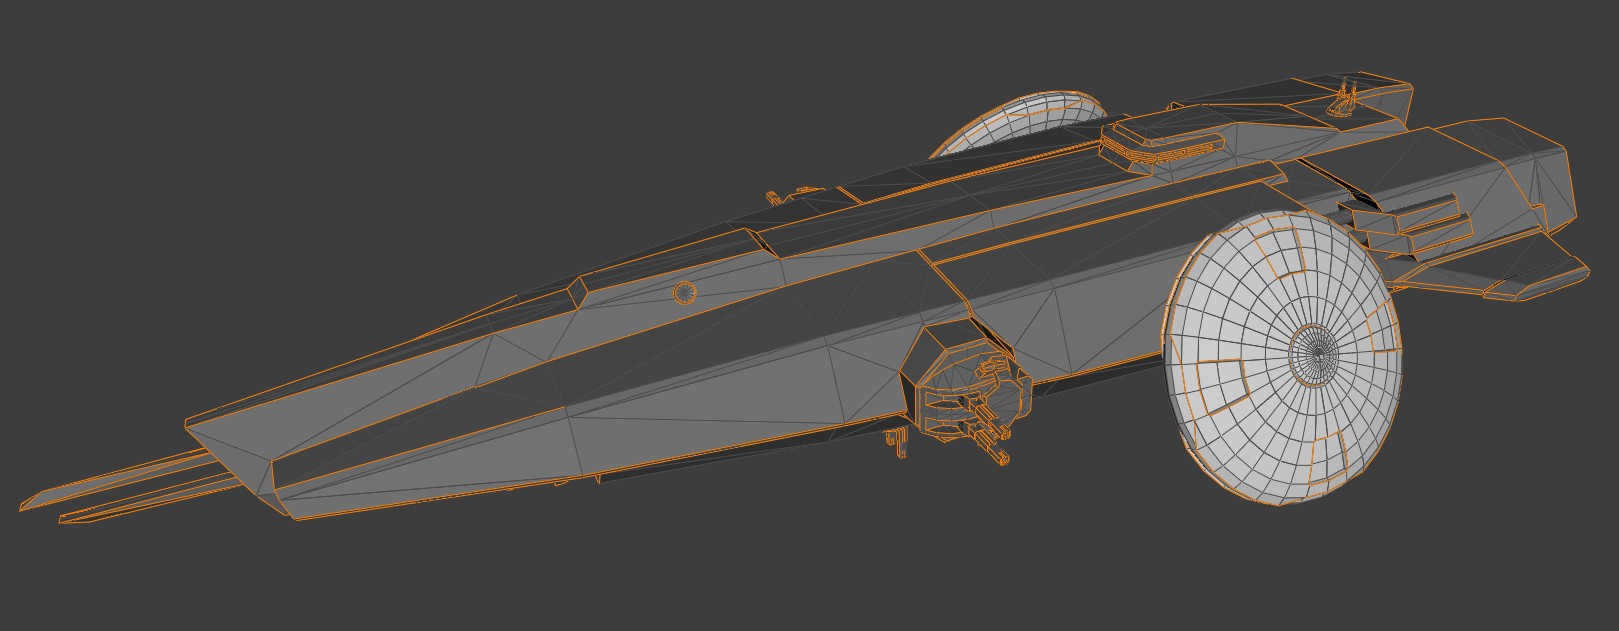
Task: Select the stepped engine block beside the dish
Action: (x=1405, y=228)
